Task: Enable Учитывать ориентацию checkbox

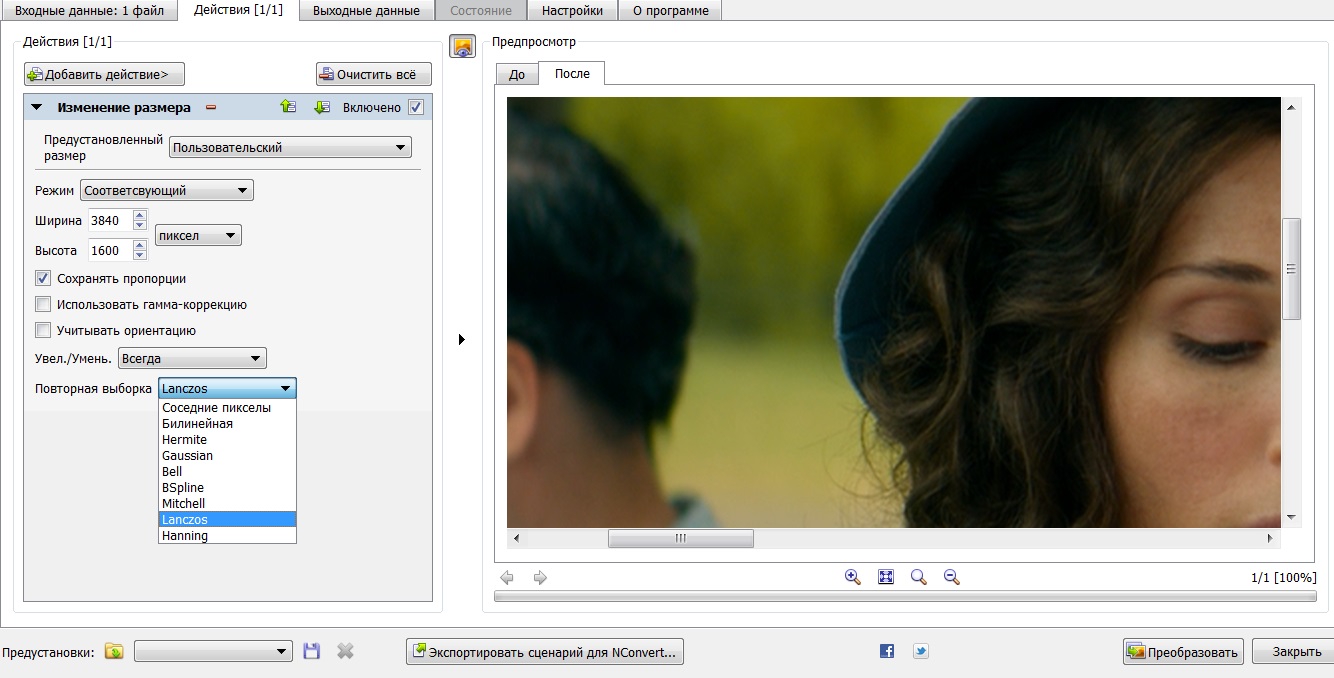Action: (x=43, y=330)
